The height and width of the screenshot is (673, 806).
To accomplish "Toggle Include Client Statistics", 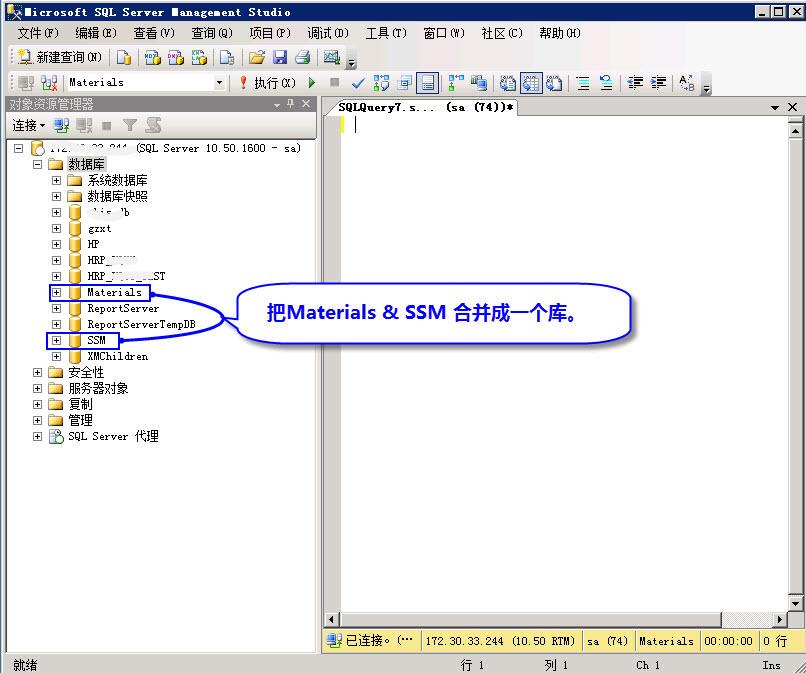I will tap(479, 83).
